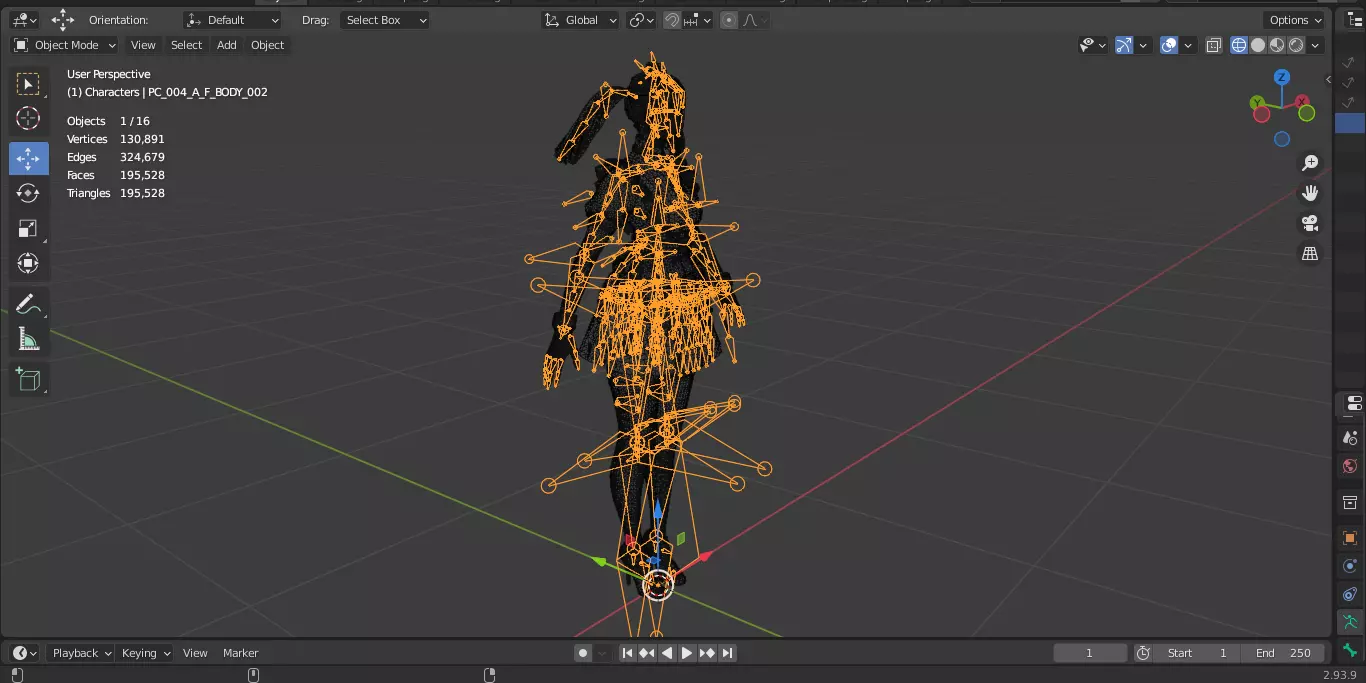Select the Annotate tool
1366x683 pixels.
(x=28, y=304)
